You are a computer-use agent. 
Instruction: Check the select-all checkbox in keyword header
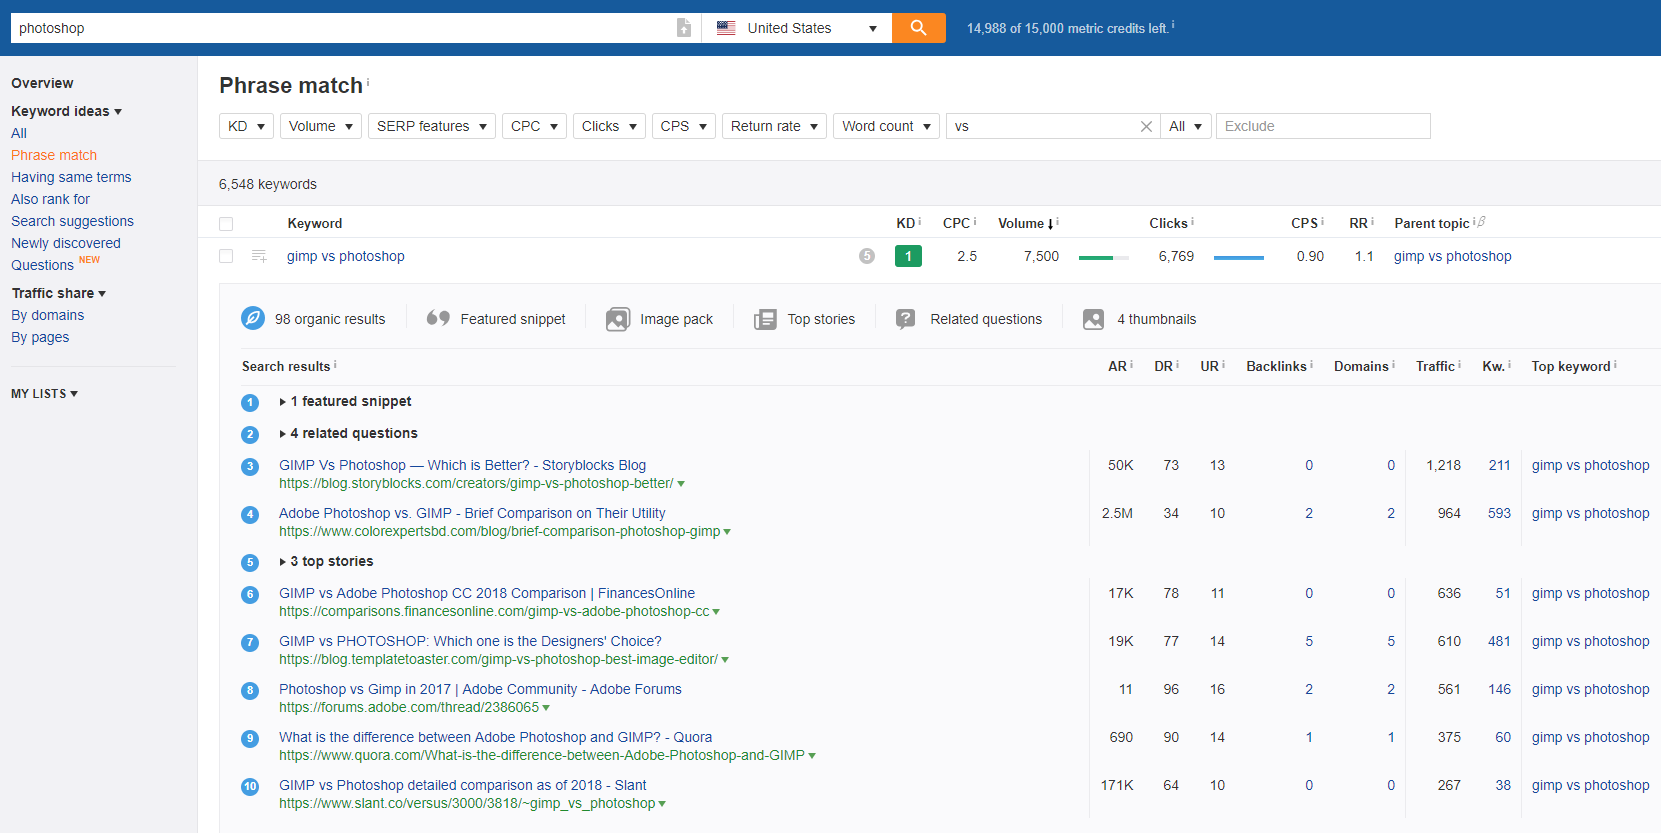pyautogui.click(x=226, y=224)
